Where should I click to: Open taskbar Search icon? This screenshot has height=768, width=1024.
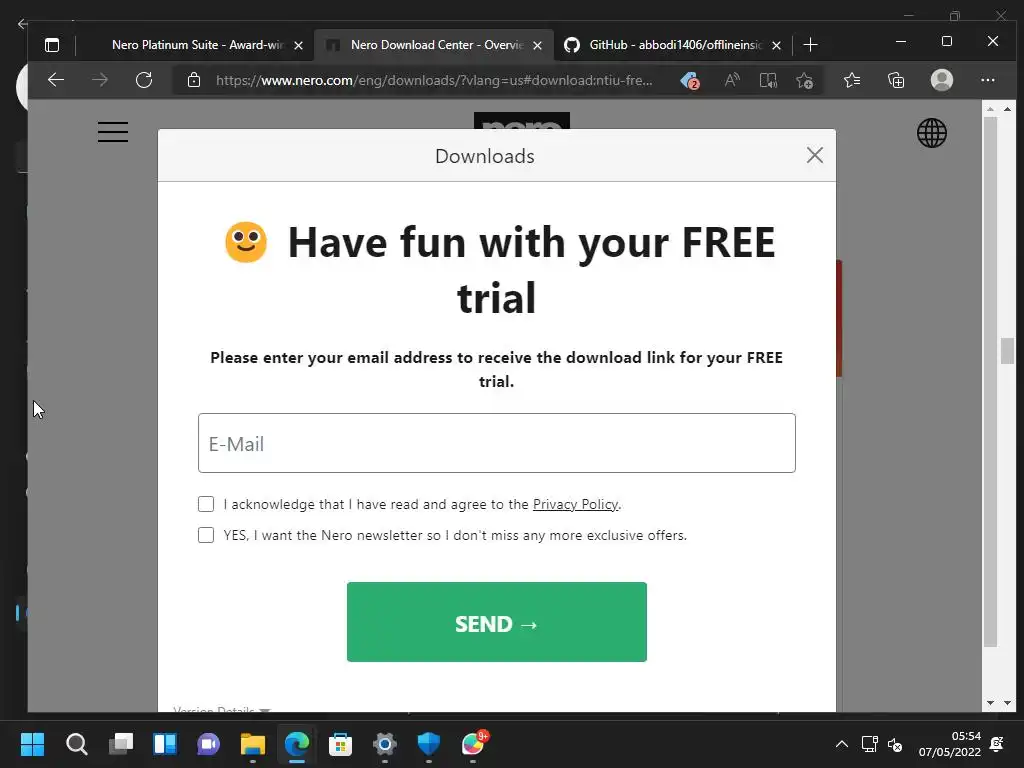(76, 744)
